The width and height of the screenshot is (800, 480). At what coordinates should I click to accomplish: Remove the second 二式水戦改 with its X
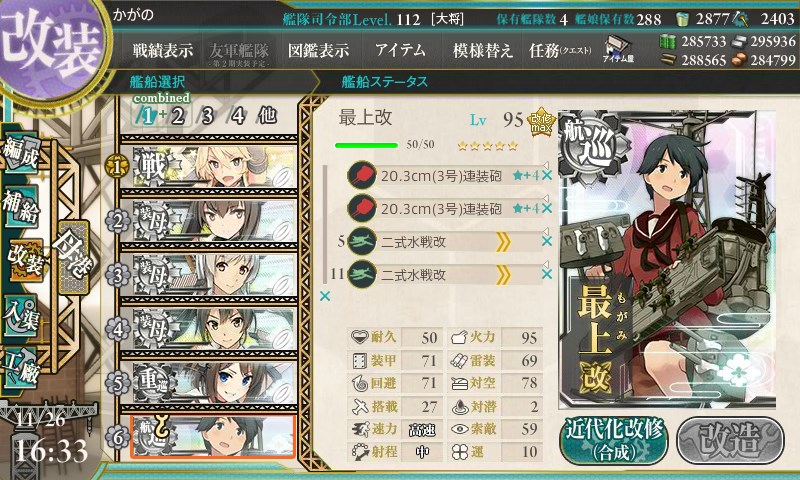coord(546,274)
